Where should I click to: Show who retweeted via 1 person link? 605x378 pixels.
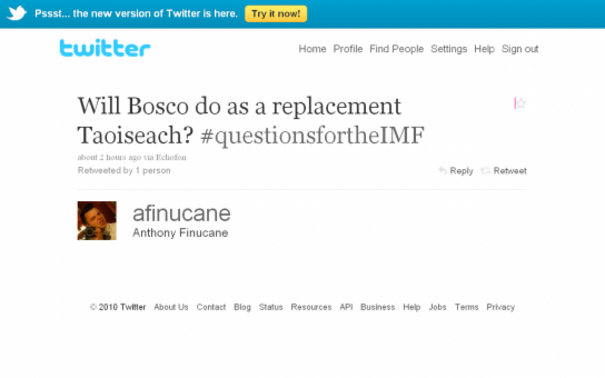point(153,170)
